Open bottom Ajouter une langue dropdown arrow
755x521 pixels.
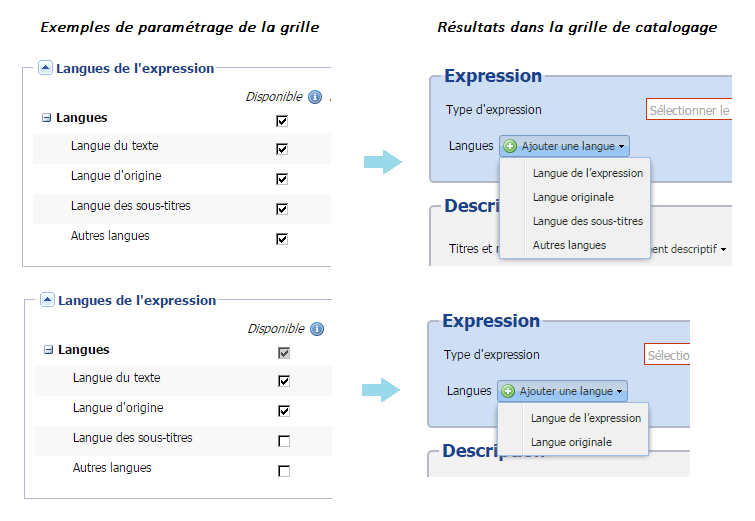pyautogui.click(x=620, y=391)
